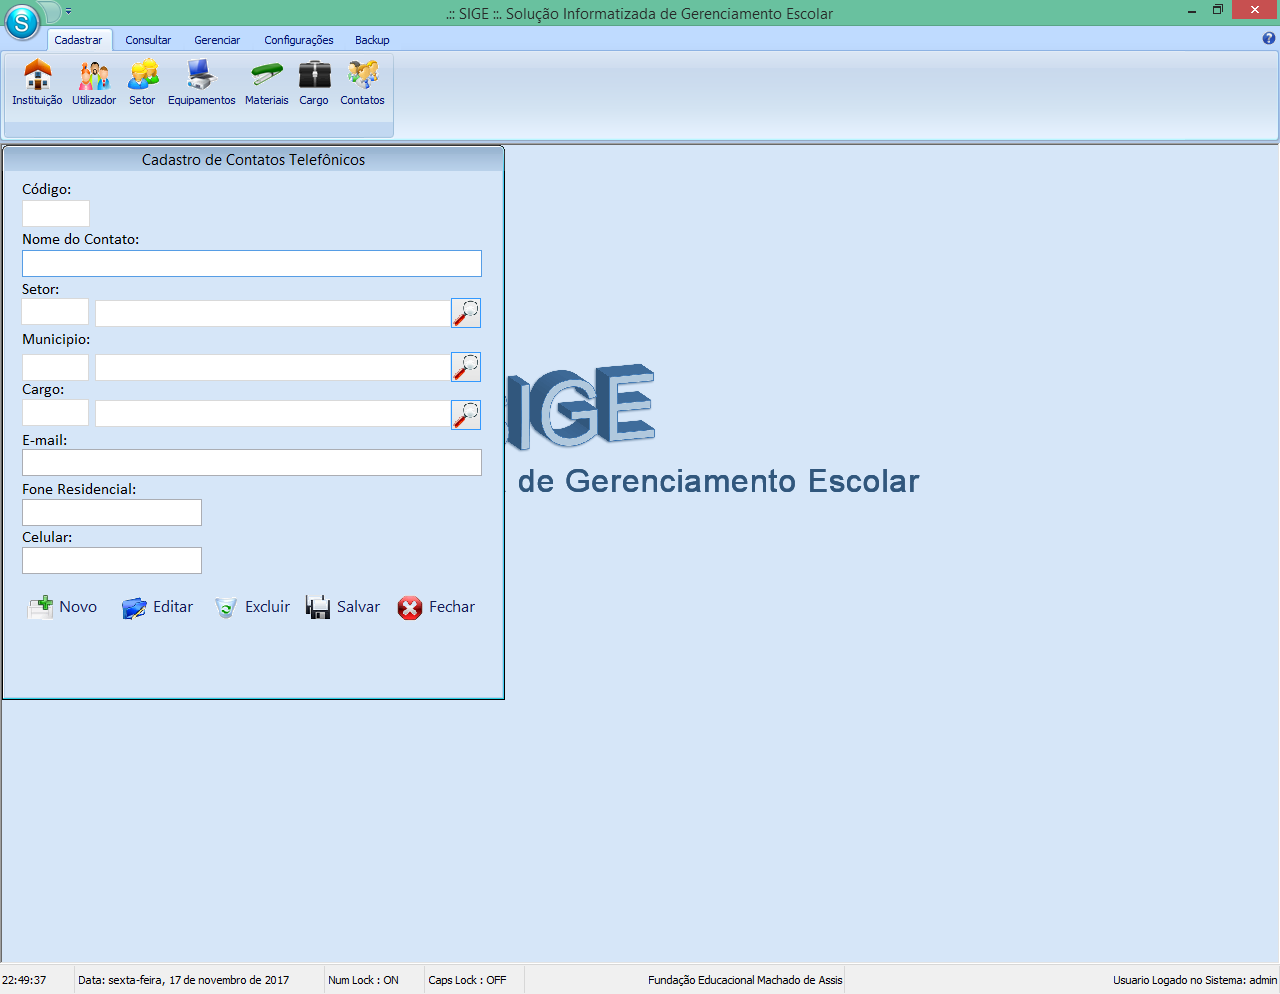The image size is (1280, 994).
Task: Click the Municipio lookup magnifier icon
Action: click(x=465, y=366)
